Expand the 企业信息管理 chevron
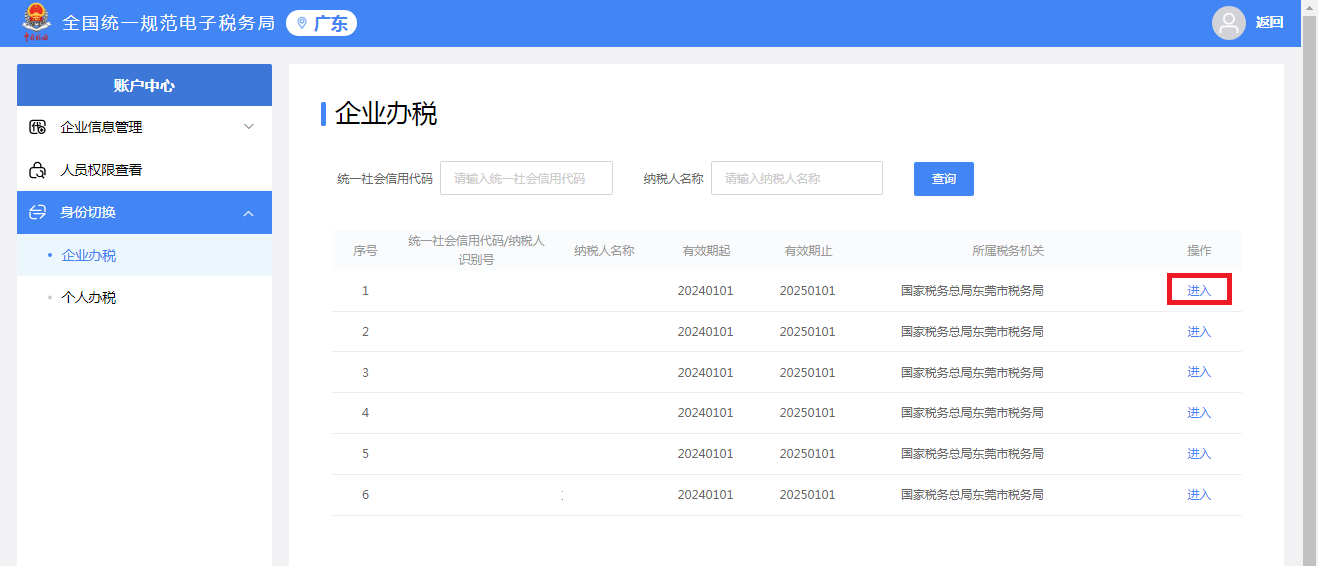The height and width of the screenshot is (566, 1318). (249, 127)
